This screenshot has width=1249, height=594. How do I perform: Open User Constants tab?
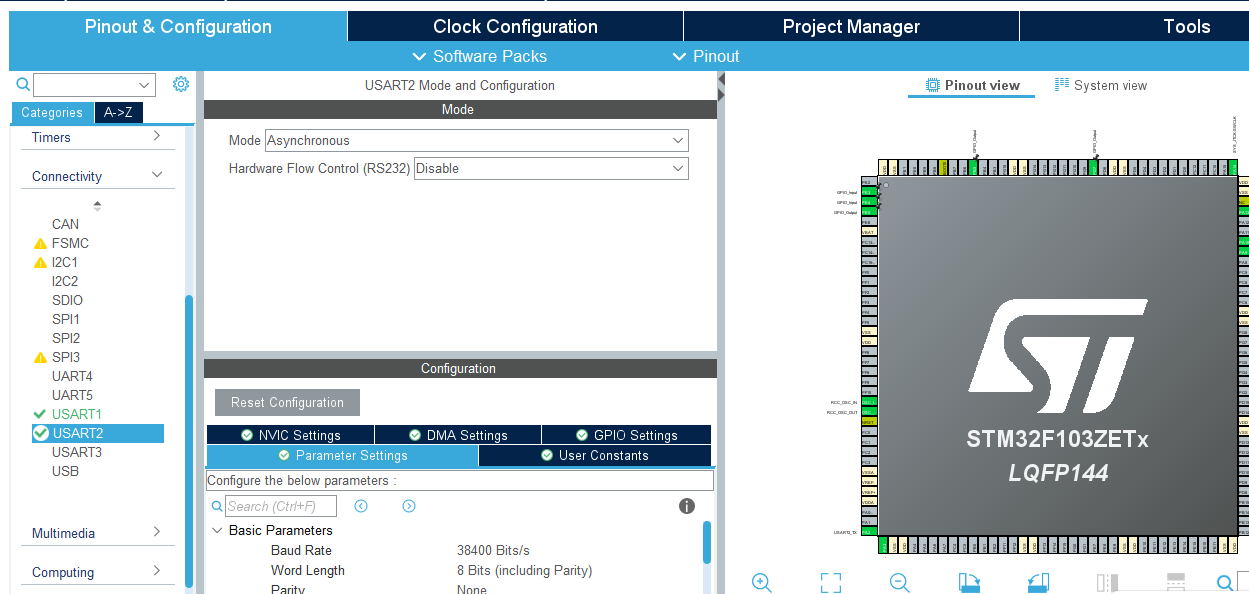coord(595,455)
